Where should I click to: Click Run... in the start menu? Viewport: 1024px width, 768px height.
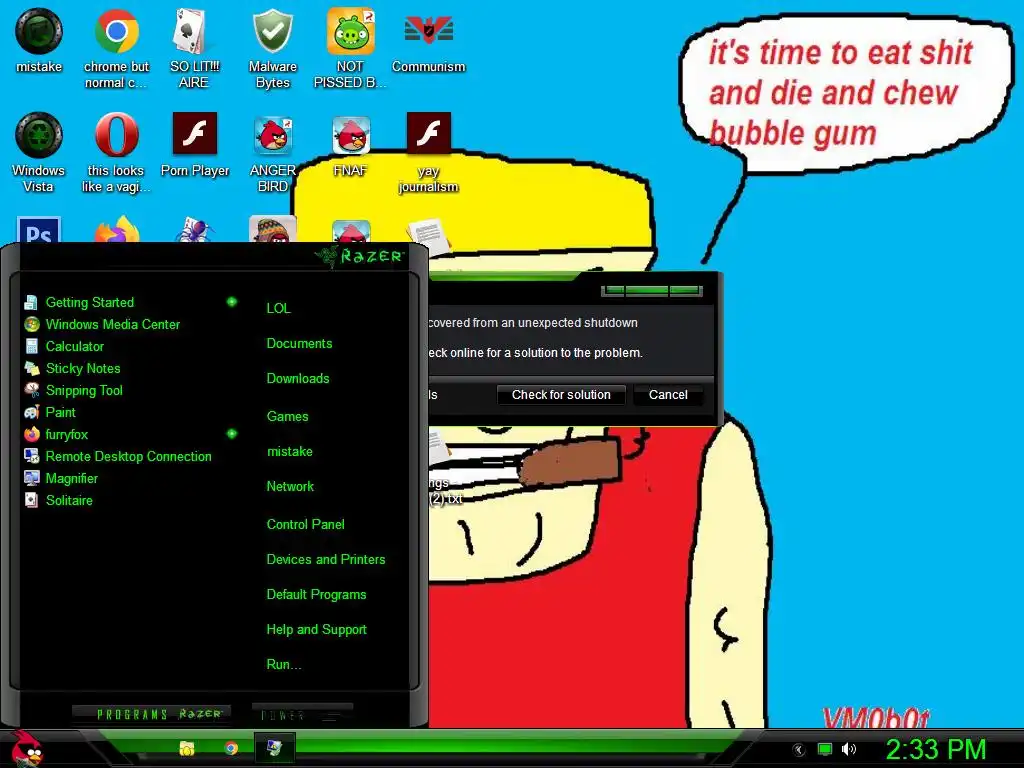coord(283,665)
